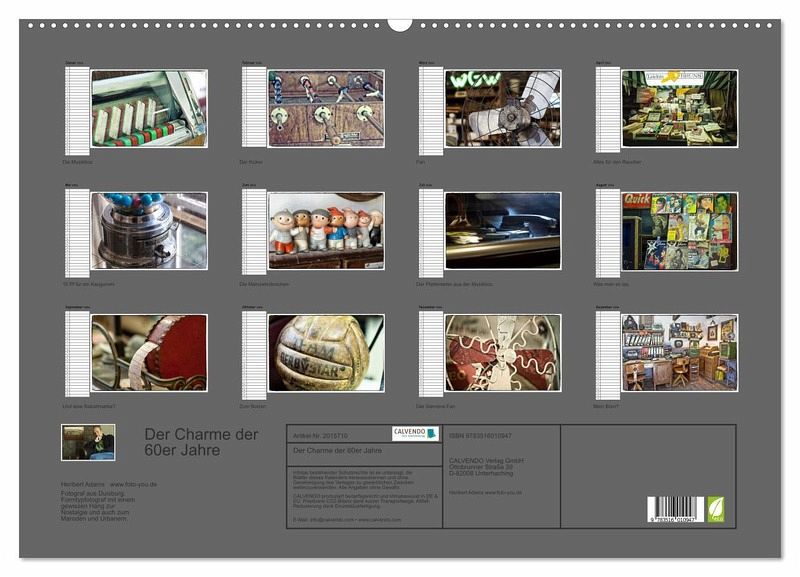
Task: Open the record player from jukebox photo
Action: (503, 231)
